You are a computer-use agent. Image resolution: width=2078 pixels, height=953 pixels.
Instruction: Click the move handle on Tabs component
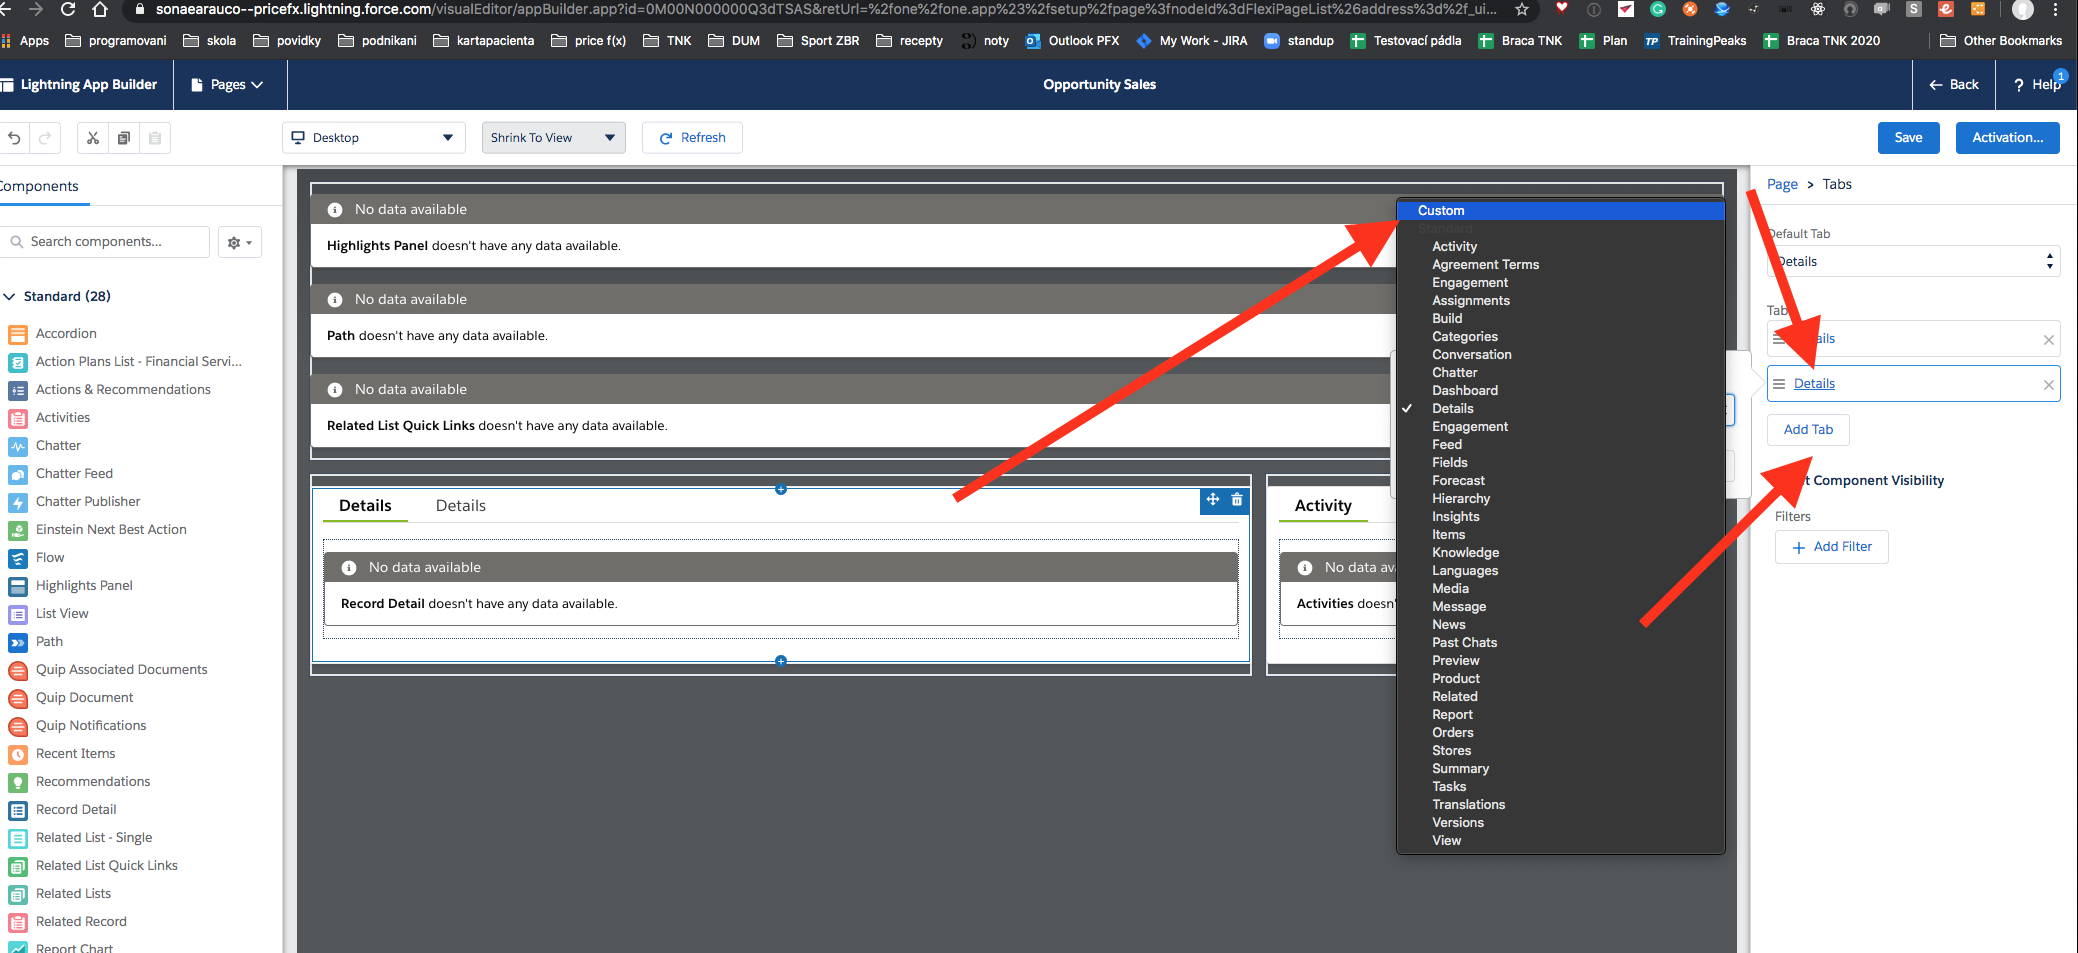[1212, 500]
